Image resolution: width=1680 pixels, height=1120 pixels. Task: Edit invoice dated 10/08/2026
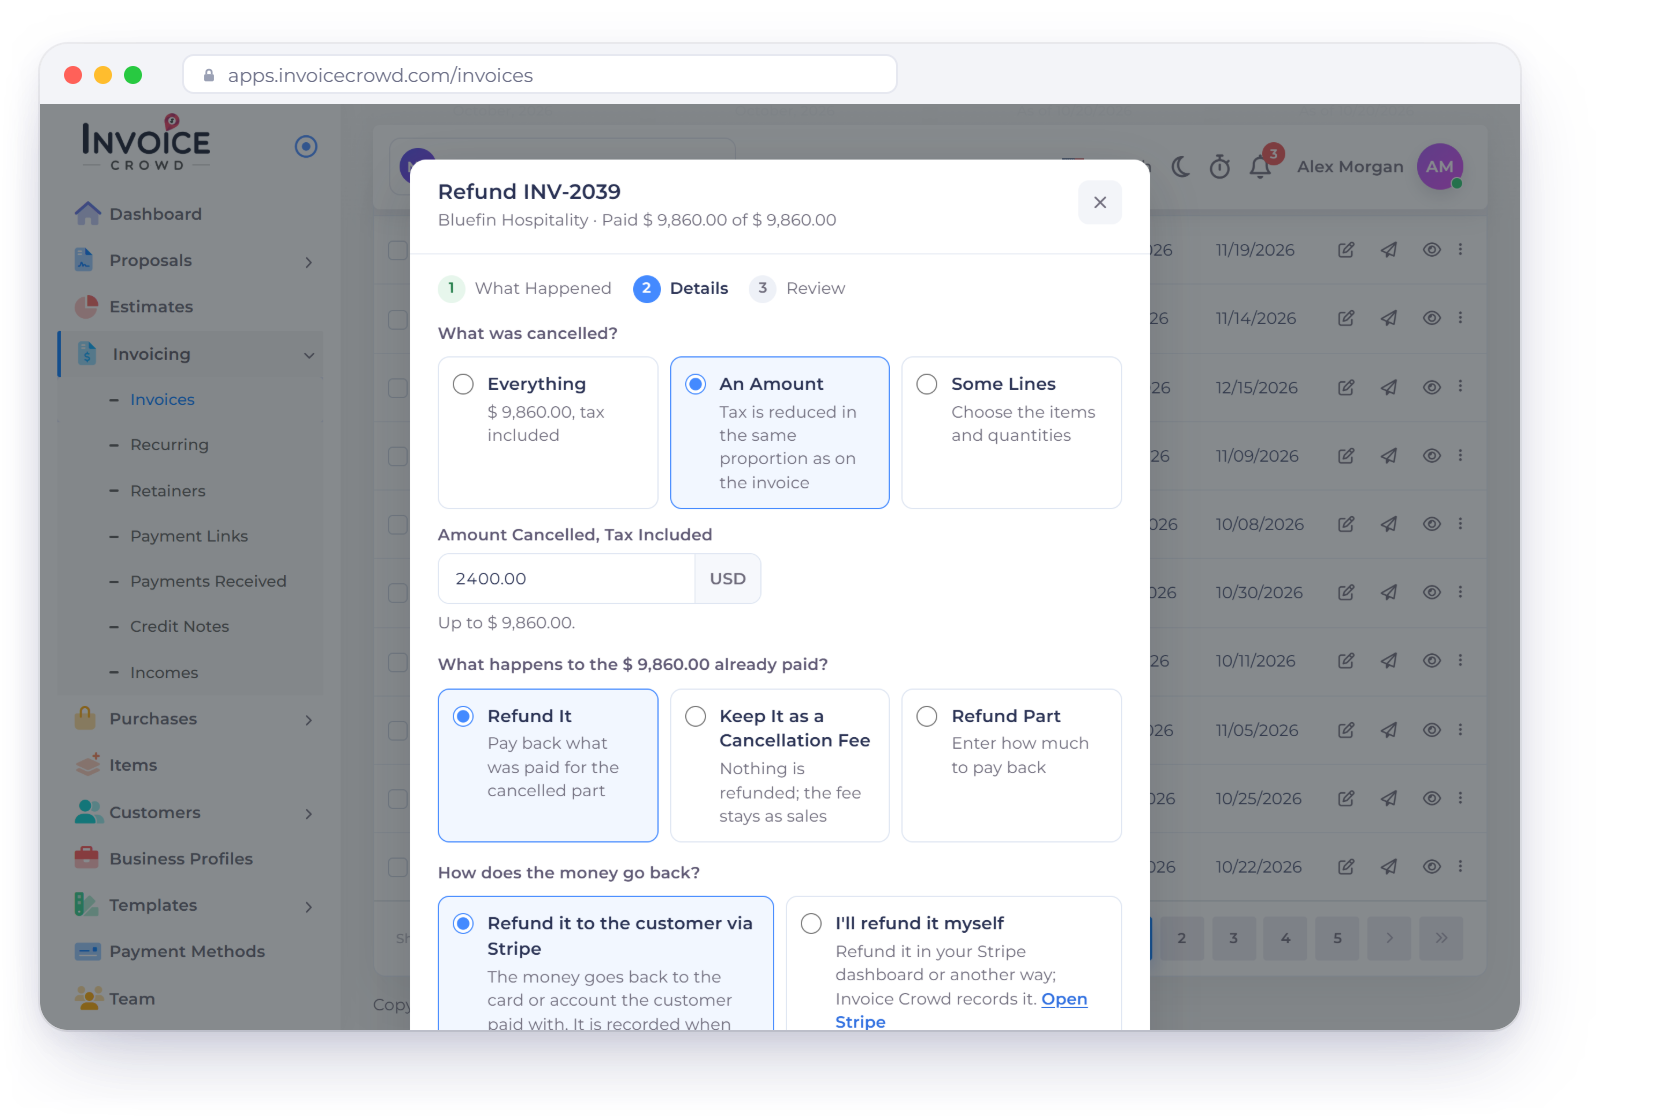coord(1346,524)
